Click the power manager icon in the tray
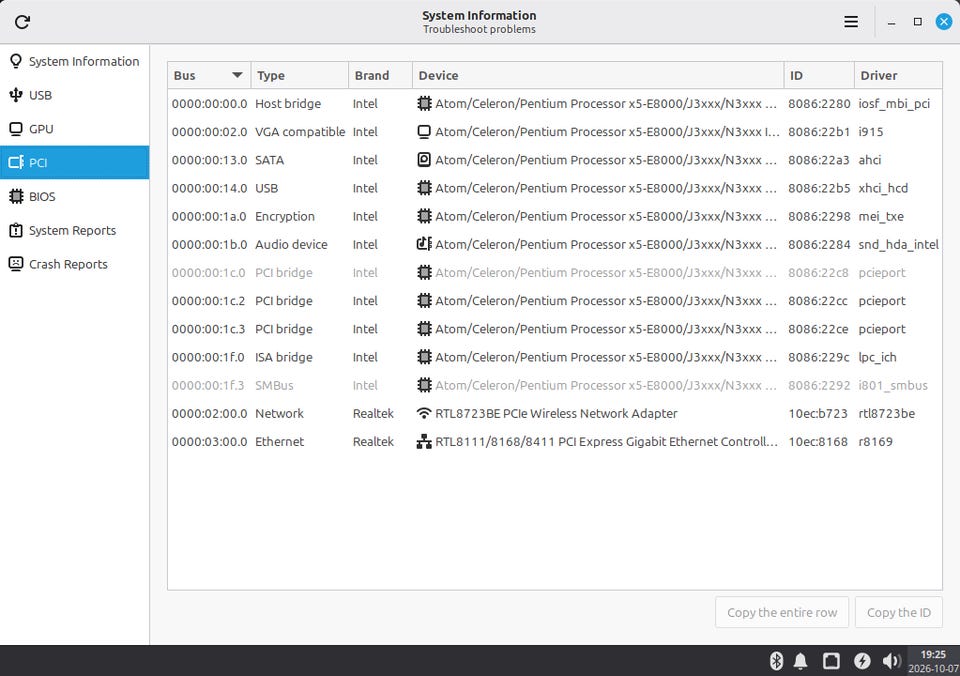 coord(862,661)
